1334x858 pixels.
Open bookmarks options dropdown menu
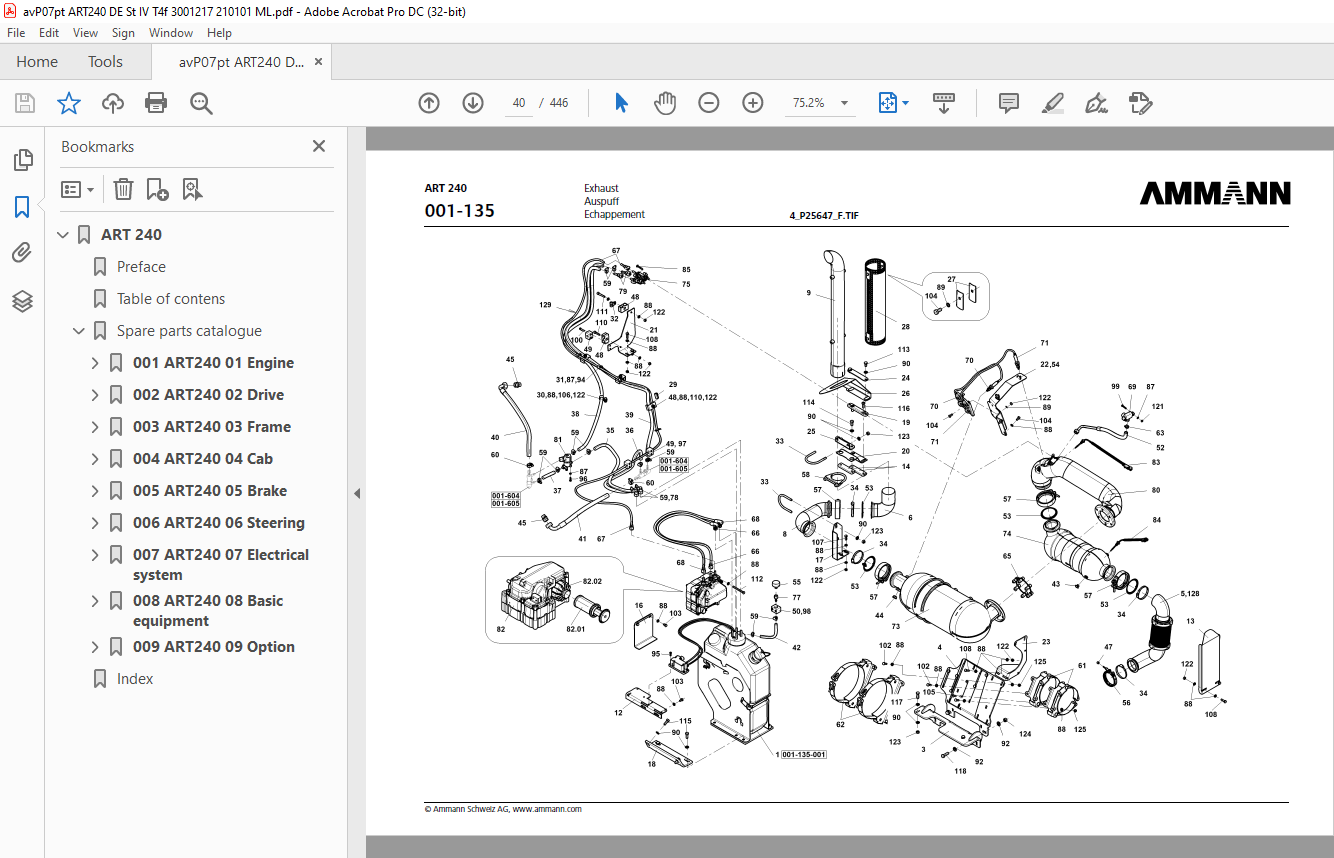click(x=78, y=189)
